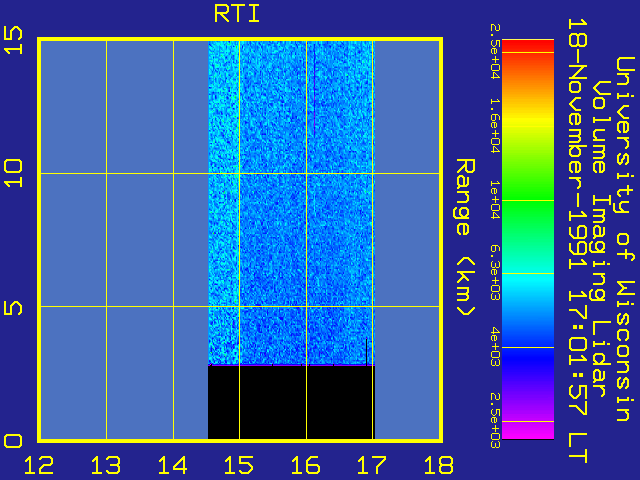Click the magenta band of the colorbar

pos(528,429)
